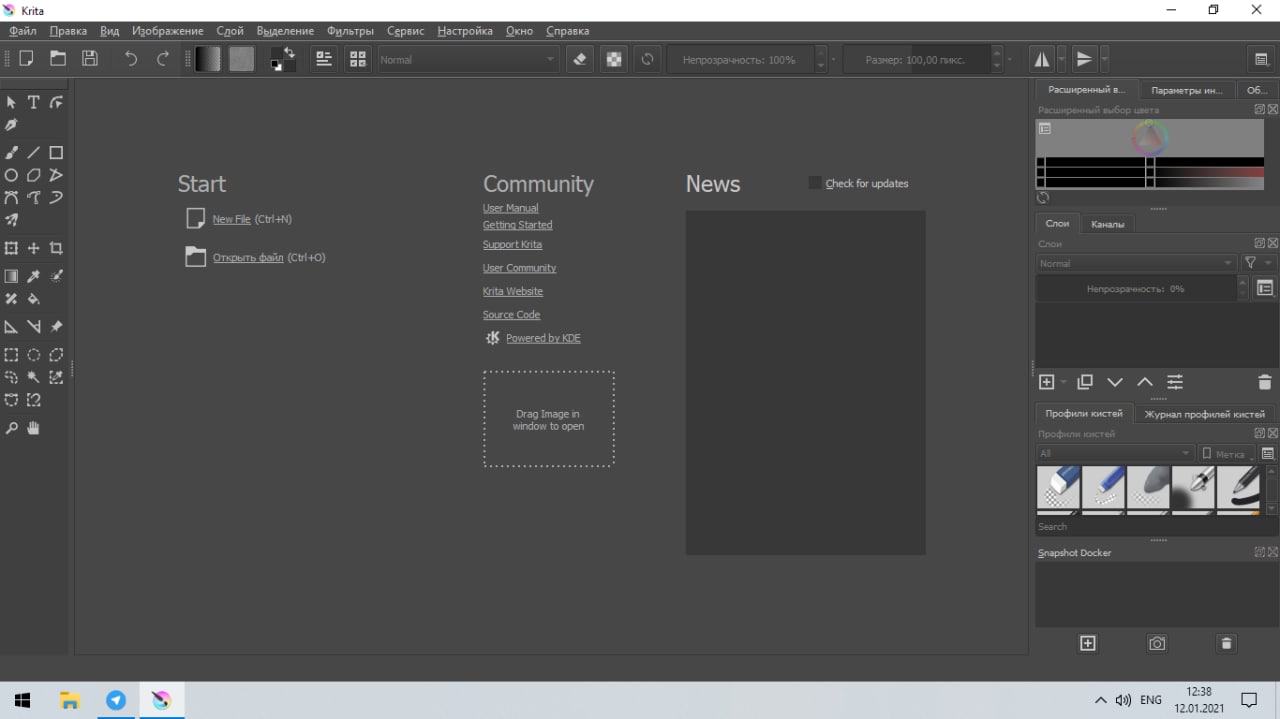
Task: Open the Фильтры menu
Action: point(350,31)
